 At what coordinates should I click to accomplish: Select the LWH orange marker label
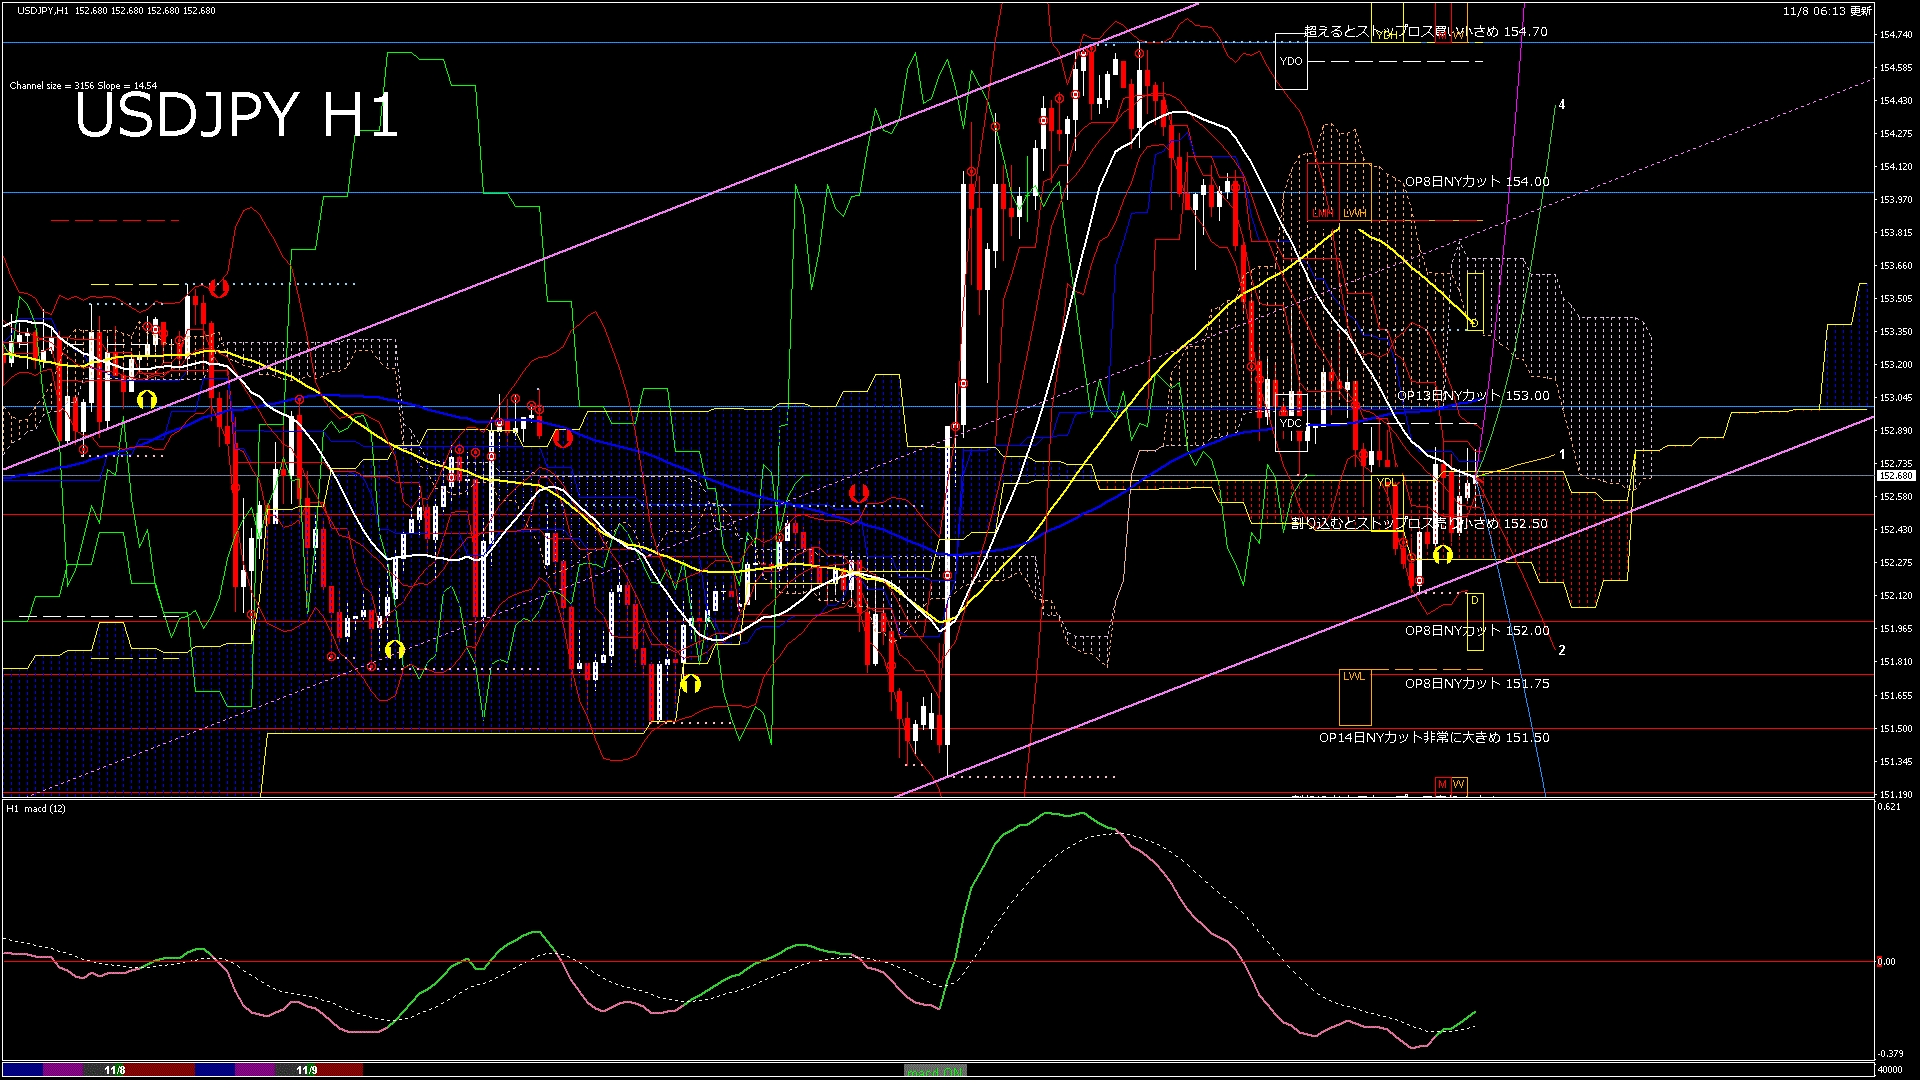coord(1355,213)
